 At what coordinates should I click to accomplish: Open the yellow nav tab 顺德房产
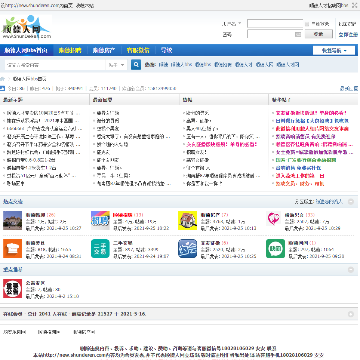click(x=104, y=50)
